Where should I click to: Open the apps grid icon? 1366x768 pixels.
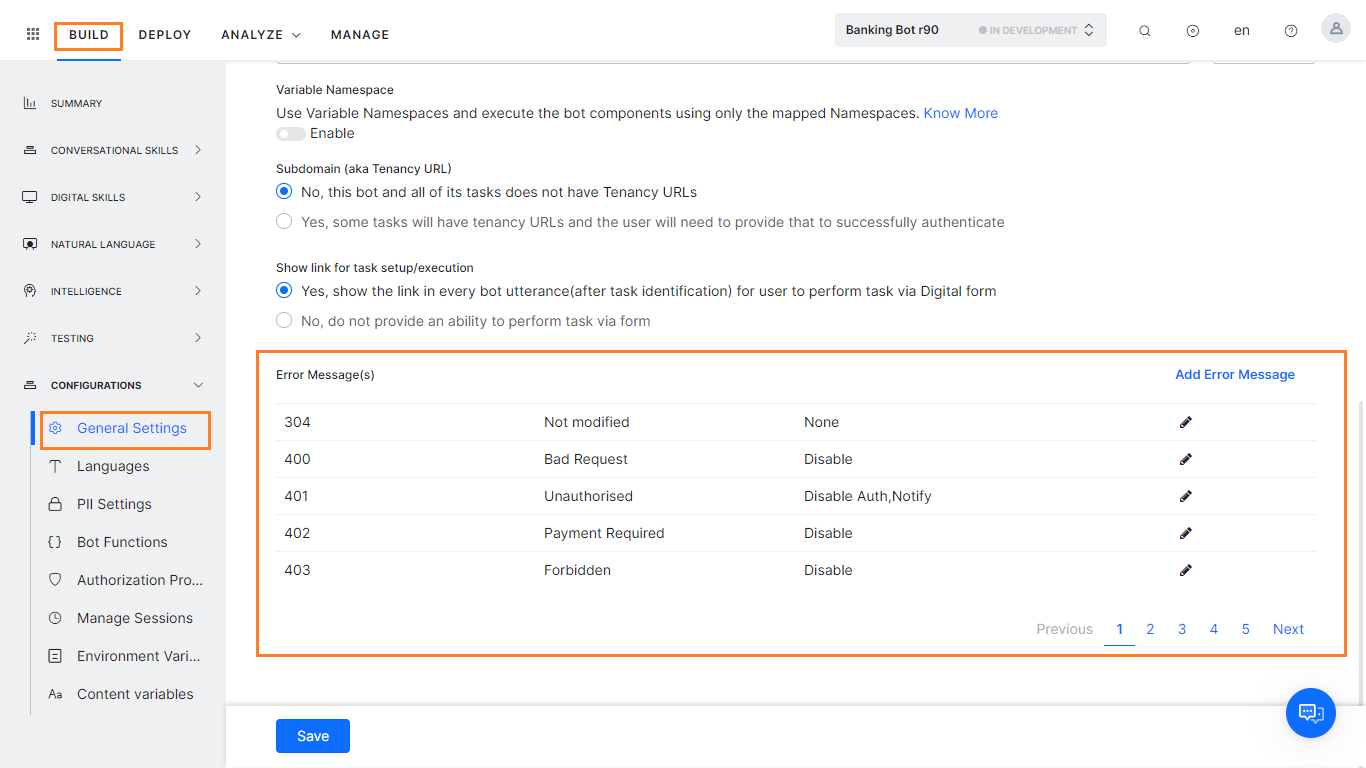pyautogui.click(x=32, y=33)
